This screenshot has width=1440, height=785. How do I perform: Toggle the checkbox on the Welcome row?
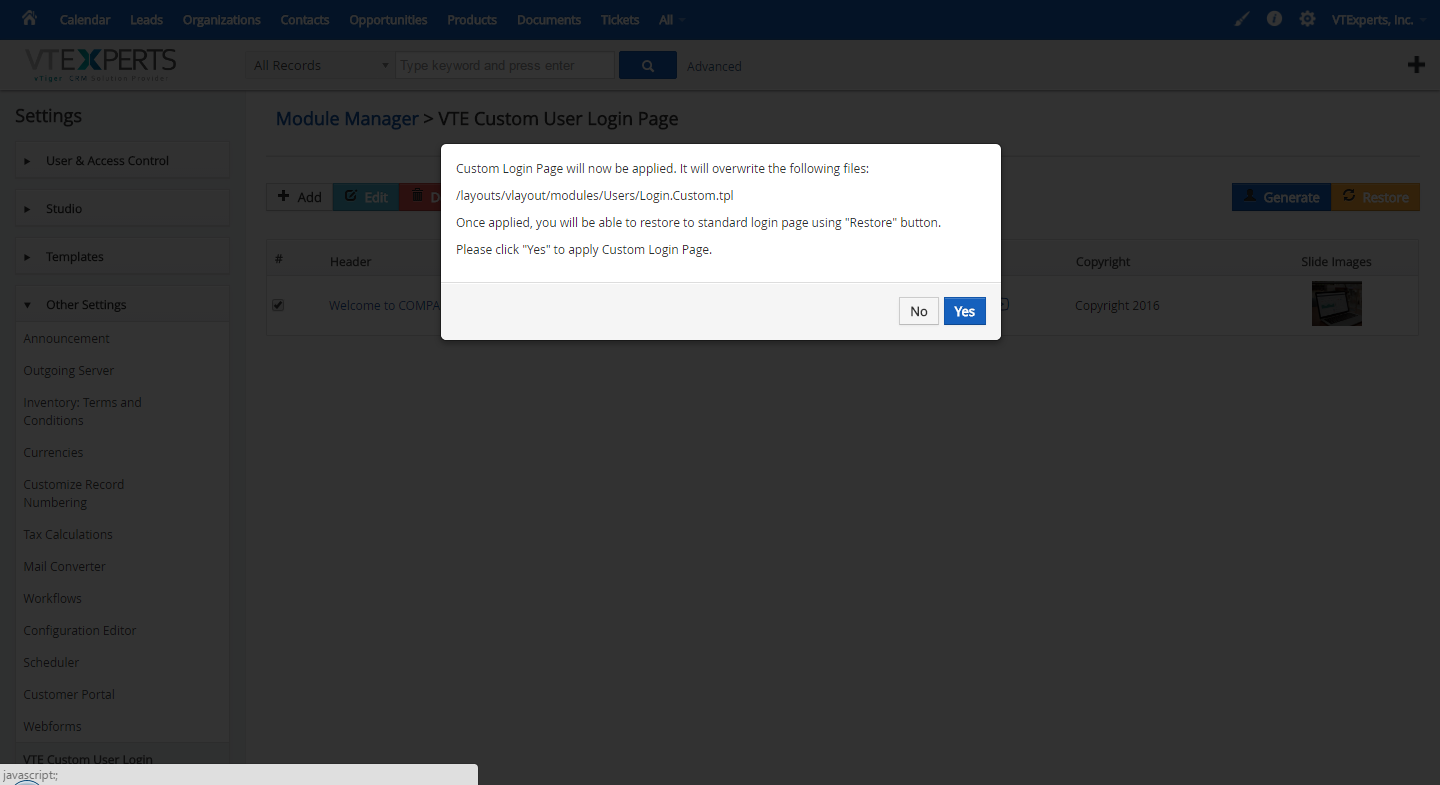(278, 305)
